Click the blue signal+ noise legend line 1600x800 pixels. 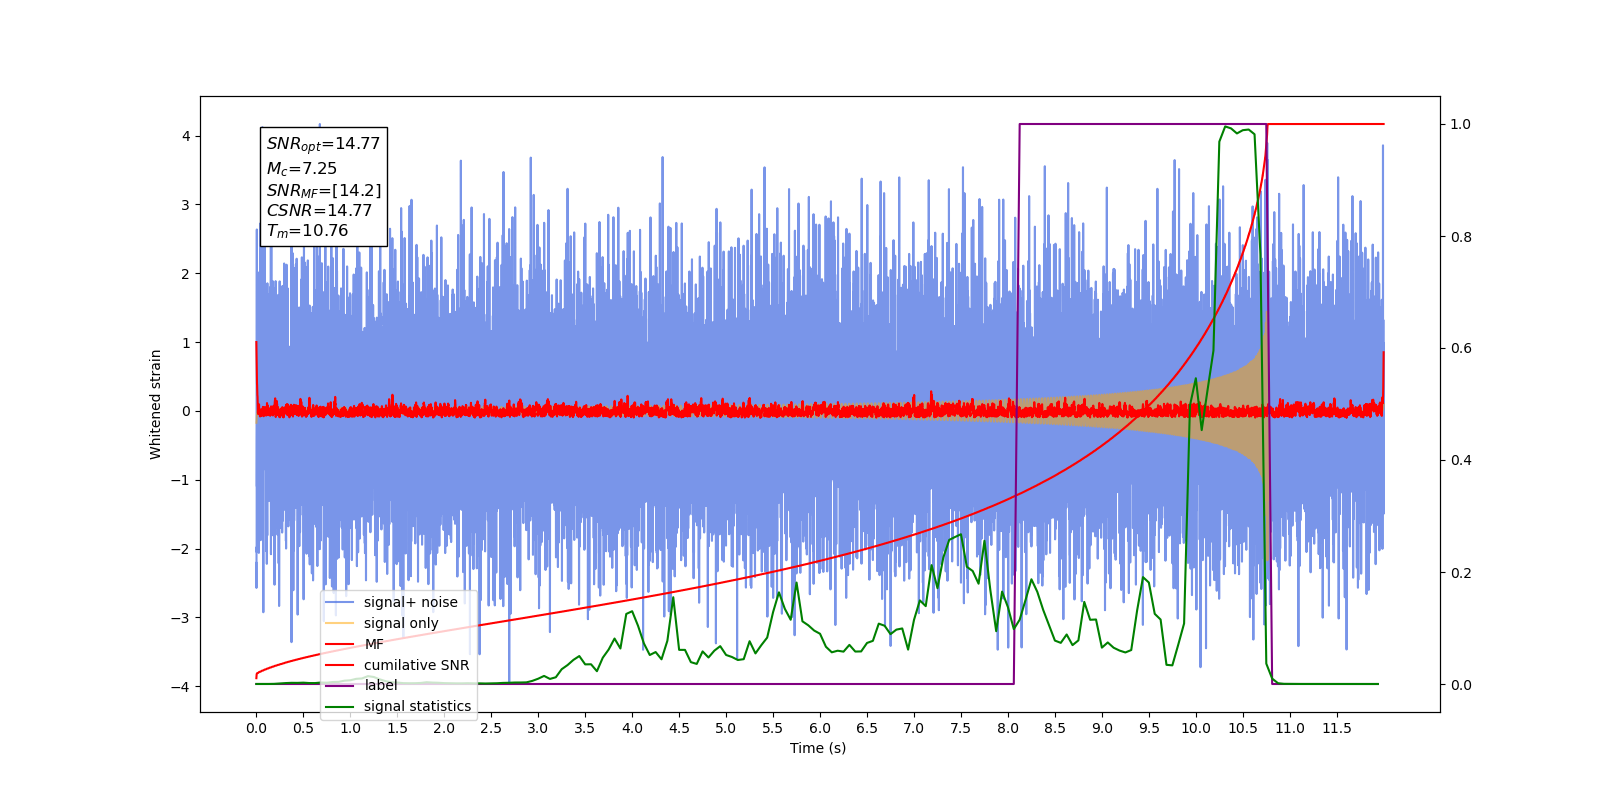(x=340, y=602)
